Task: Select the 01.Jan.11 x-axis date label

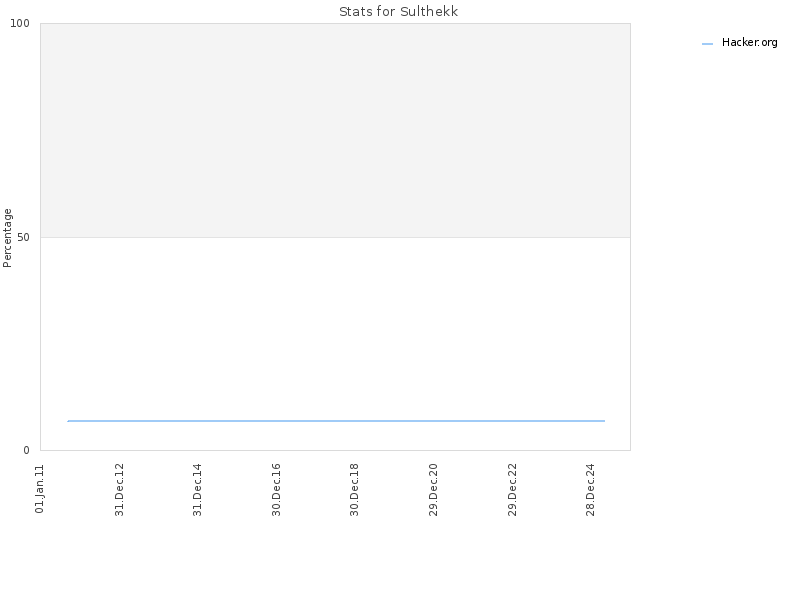Action: tap(40, 489)
